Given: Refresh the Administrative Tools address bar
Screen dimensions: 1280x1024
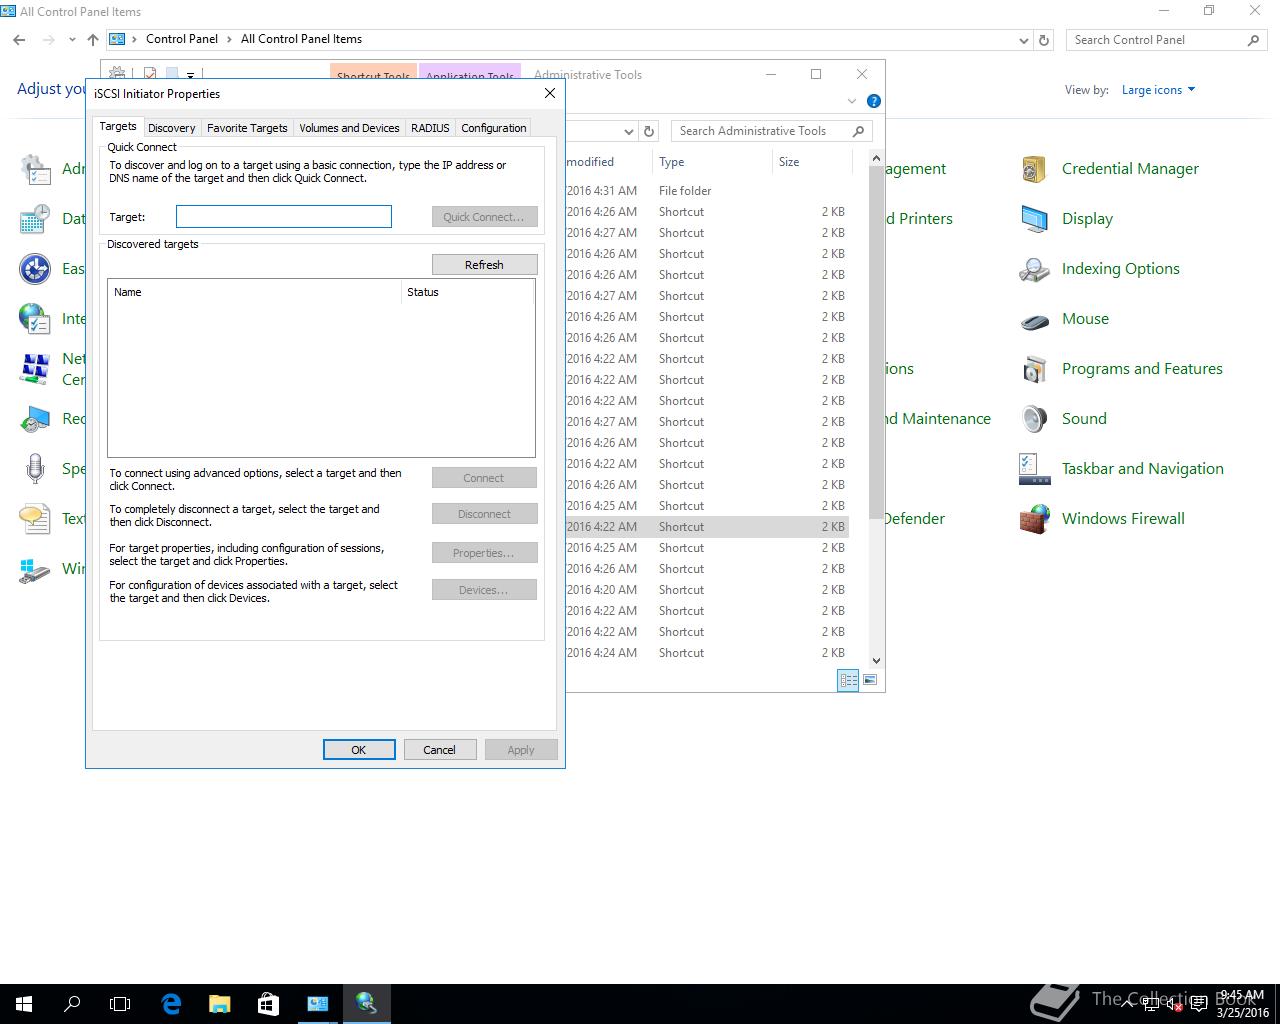Looking at the screenshot, I should click(649, 131).
